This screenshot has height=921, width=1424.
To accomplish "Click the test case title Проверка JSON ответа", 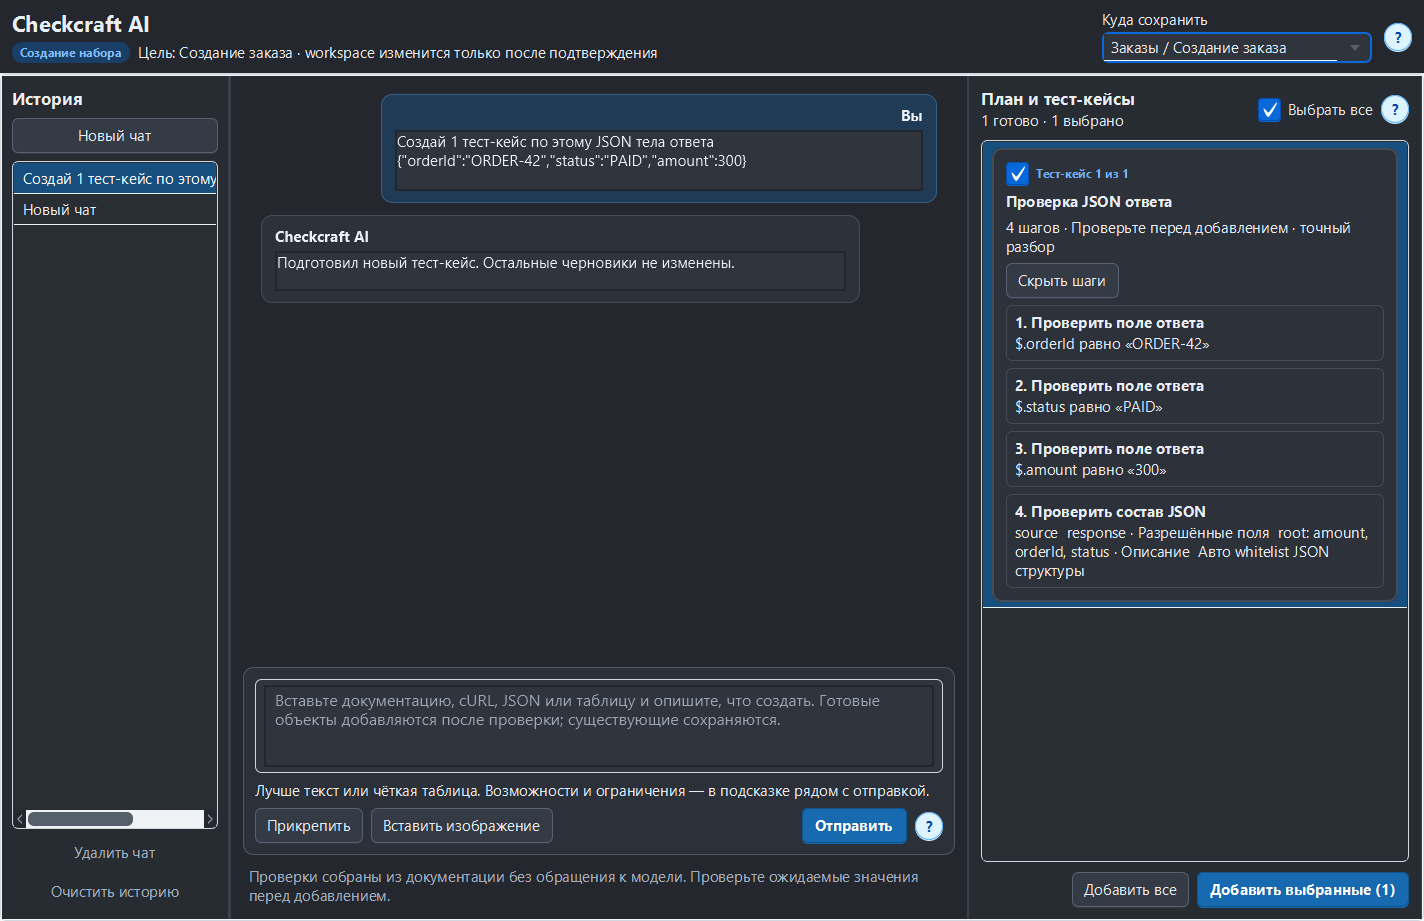I will [1089, 202].
